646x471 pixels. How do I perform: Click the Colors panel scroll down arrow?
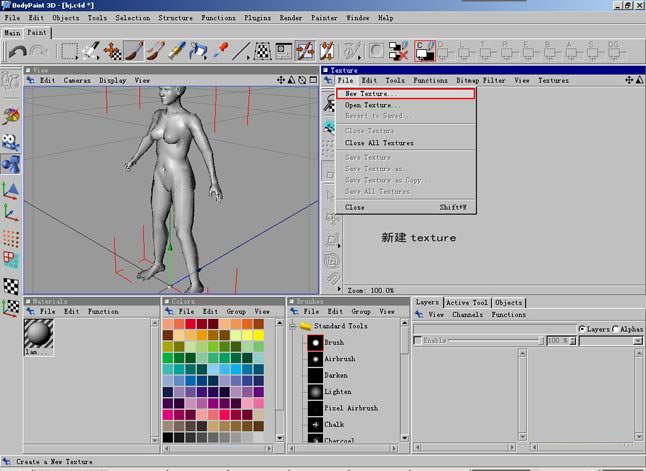pyautogui.click(x=280, y=438)
